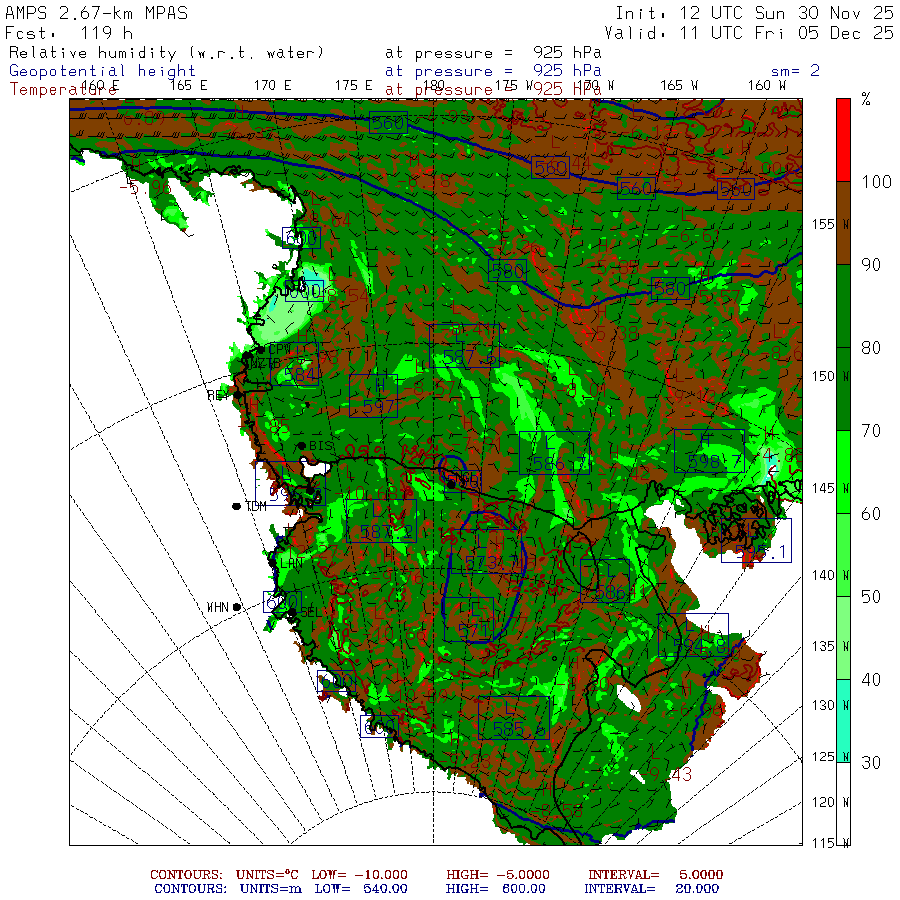Click the colorbar value 40

(871, 680)
